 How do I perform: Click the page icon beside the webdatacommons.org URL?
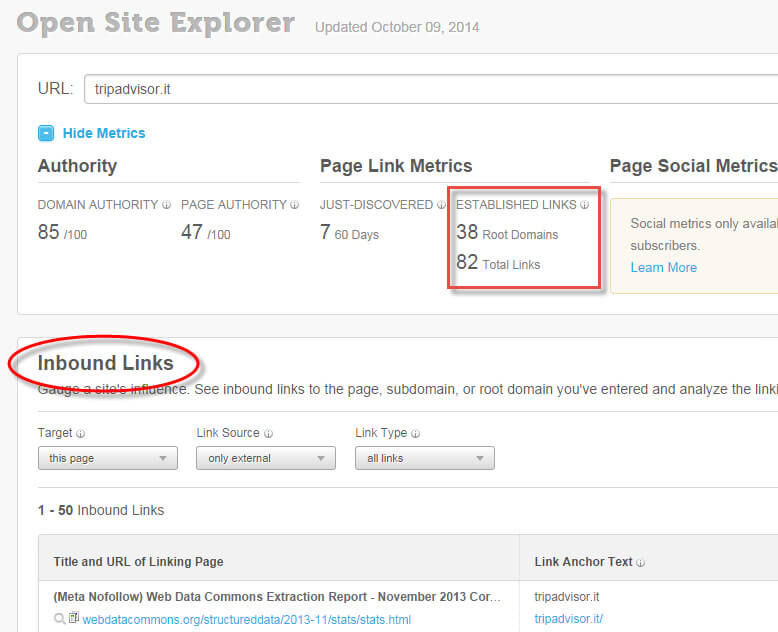click(x=74, y=618)
